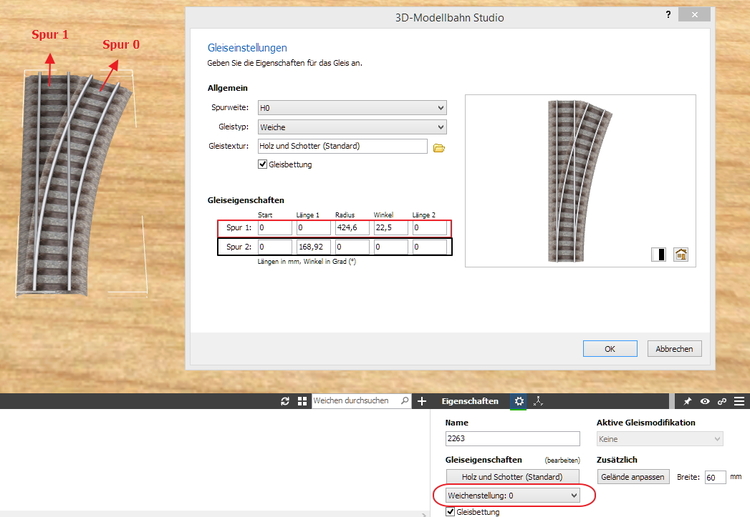Click the chain link icon
Screen dimensions: 750x517
[722, 401]
